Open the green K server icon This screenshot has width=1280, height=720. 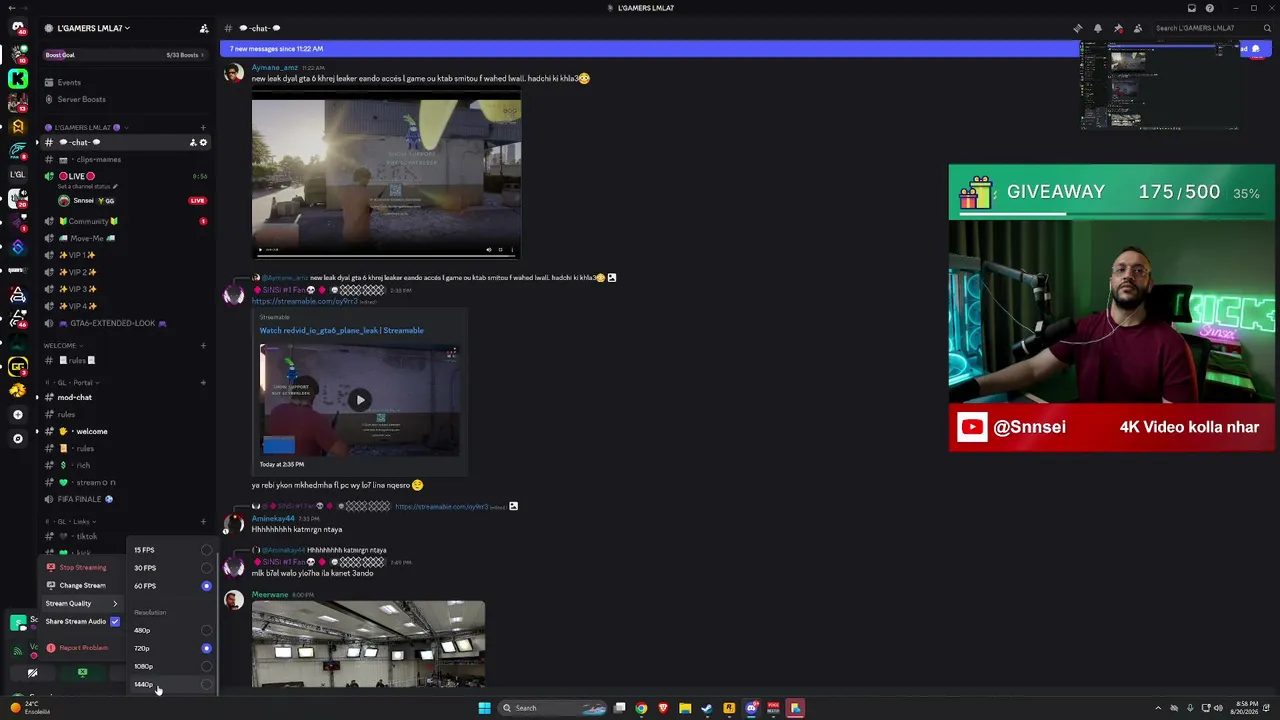18,78
